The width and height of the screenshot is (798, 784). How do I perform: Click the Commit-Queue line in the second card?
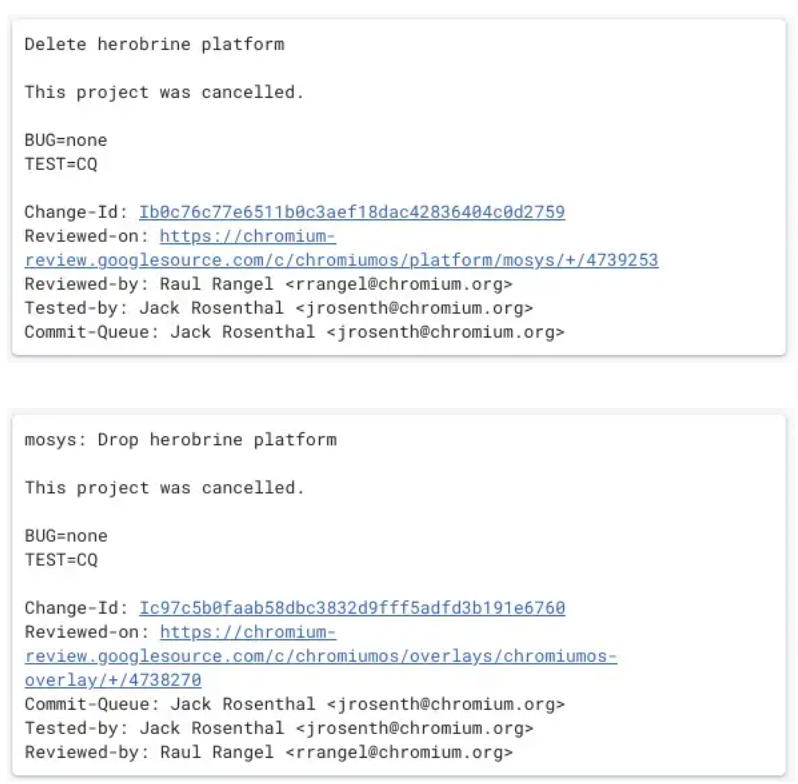point(295,704)
